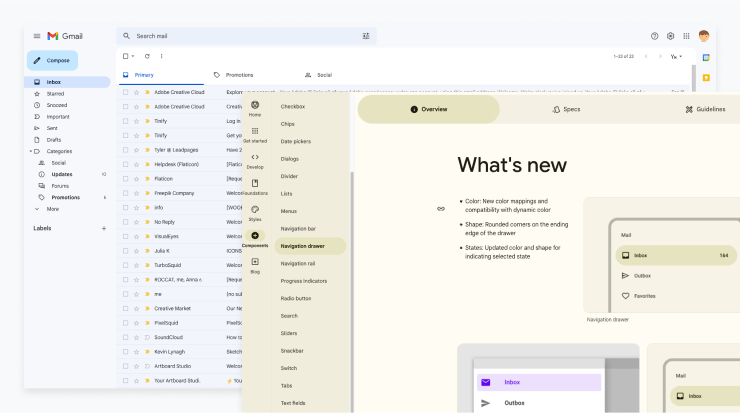Screen dimensions: 740x413
Task: Click the account avatar picture
Action: pos(704,36)
